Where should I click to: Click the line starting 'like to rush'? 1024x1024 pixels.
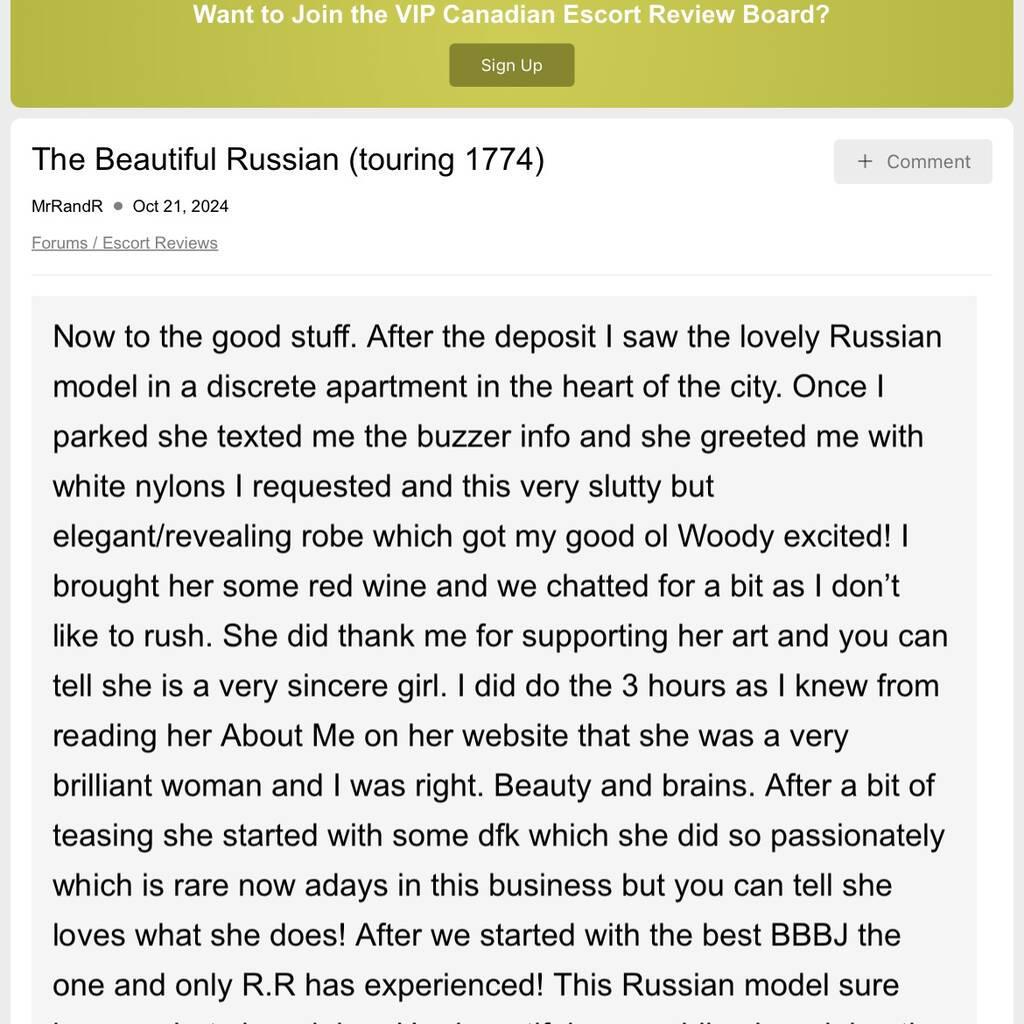[500, 636]
